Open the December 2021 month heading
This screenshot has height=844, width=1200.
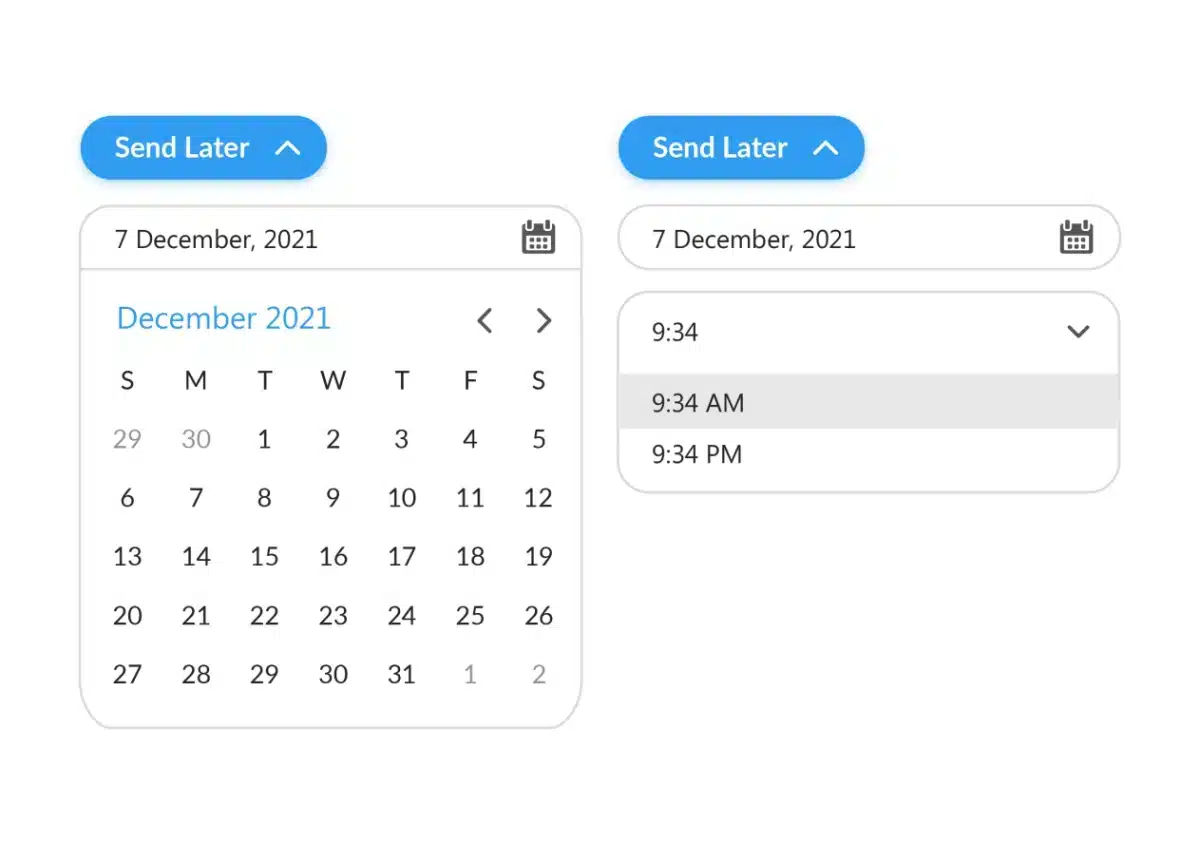tap(223, 318)
